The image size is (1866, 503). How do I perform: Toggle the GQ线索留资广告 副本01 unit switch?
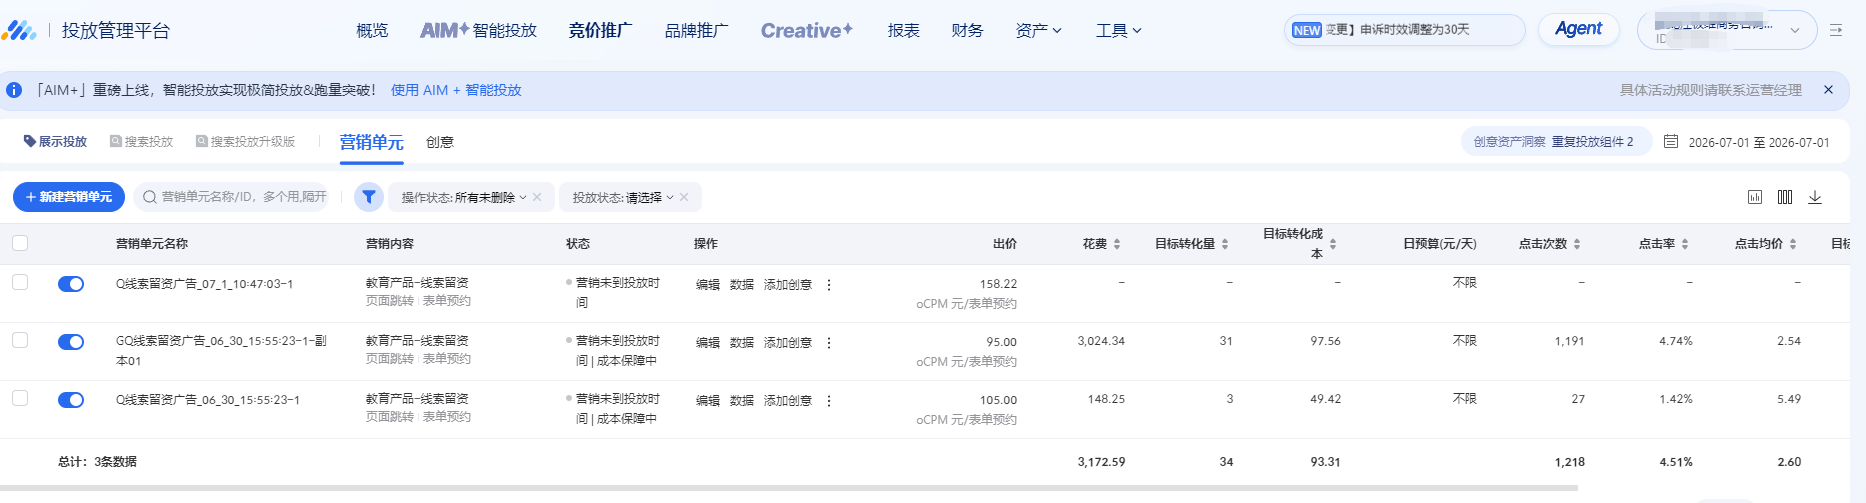click(71, 342)
